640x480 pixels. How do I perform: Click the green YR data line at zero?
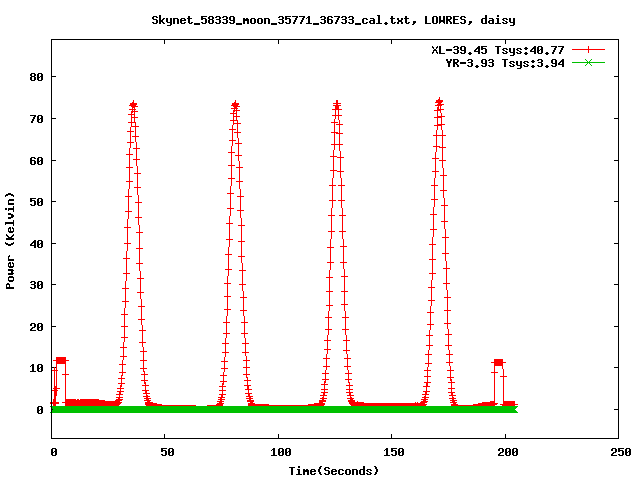284,409
